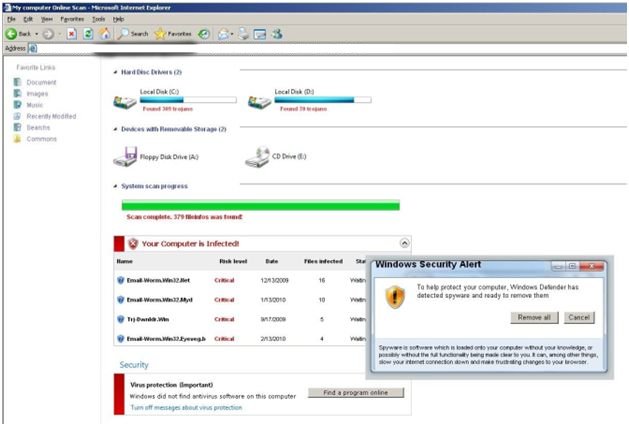This screenshot has width=629, height=426.
Task: Click the Print toolbar icon
Action: point(242,33)
